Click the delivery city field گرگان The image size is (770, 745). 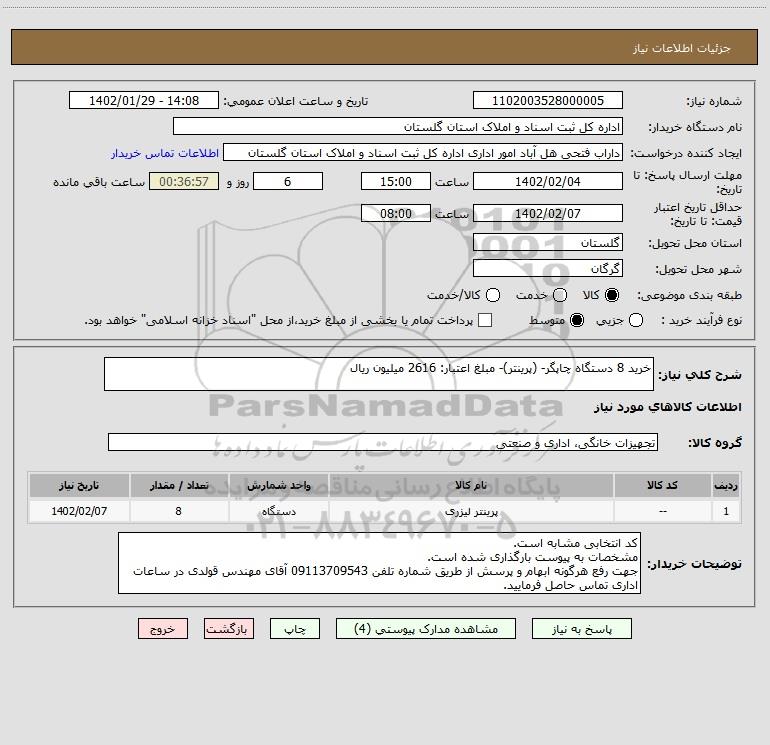click(x=548, y=269)
